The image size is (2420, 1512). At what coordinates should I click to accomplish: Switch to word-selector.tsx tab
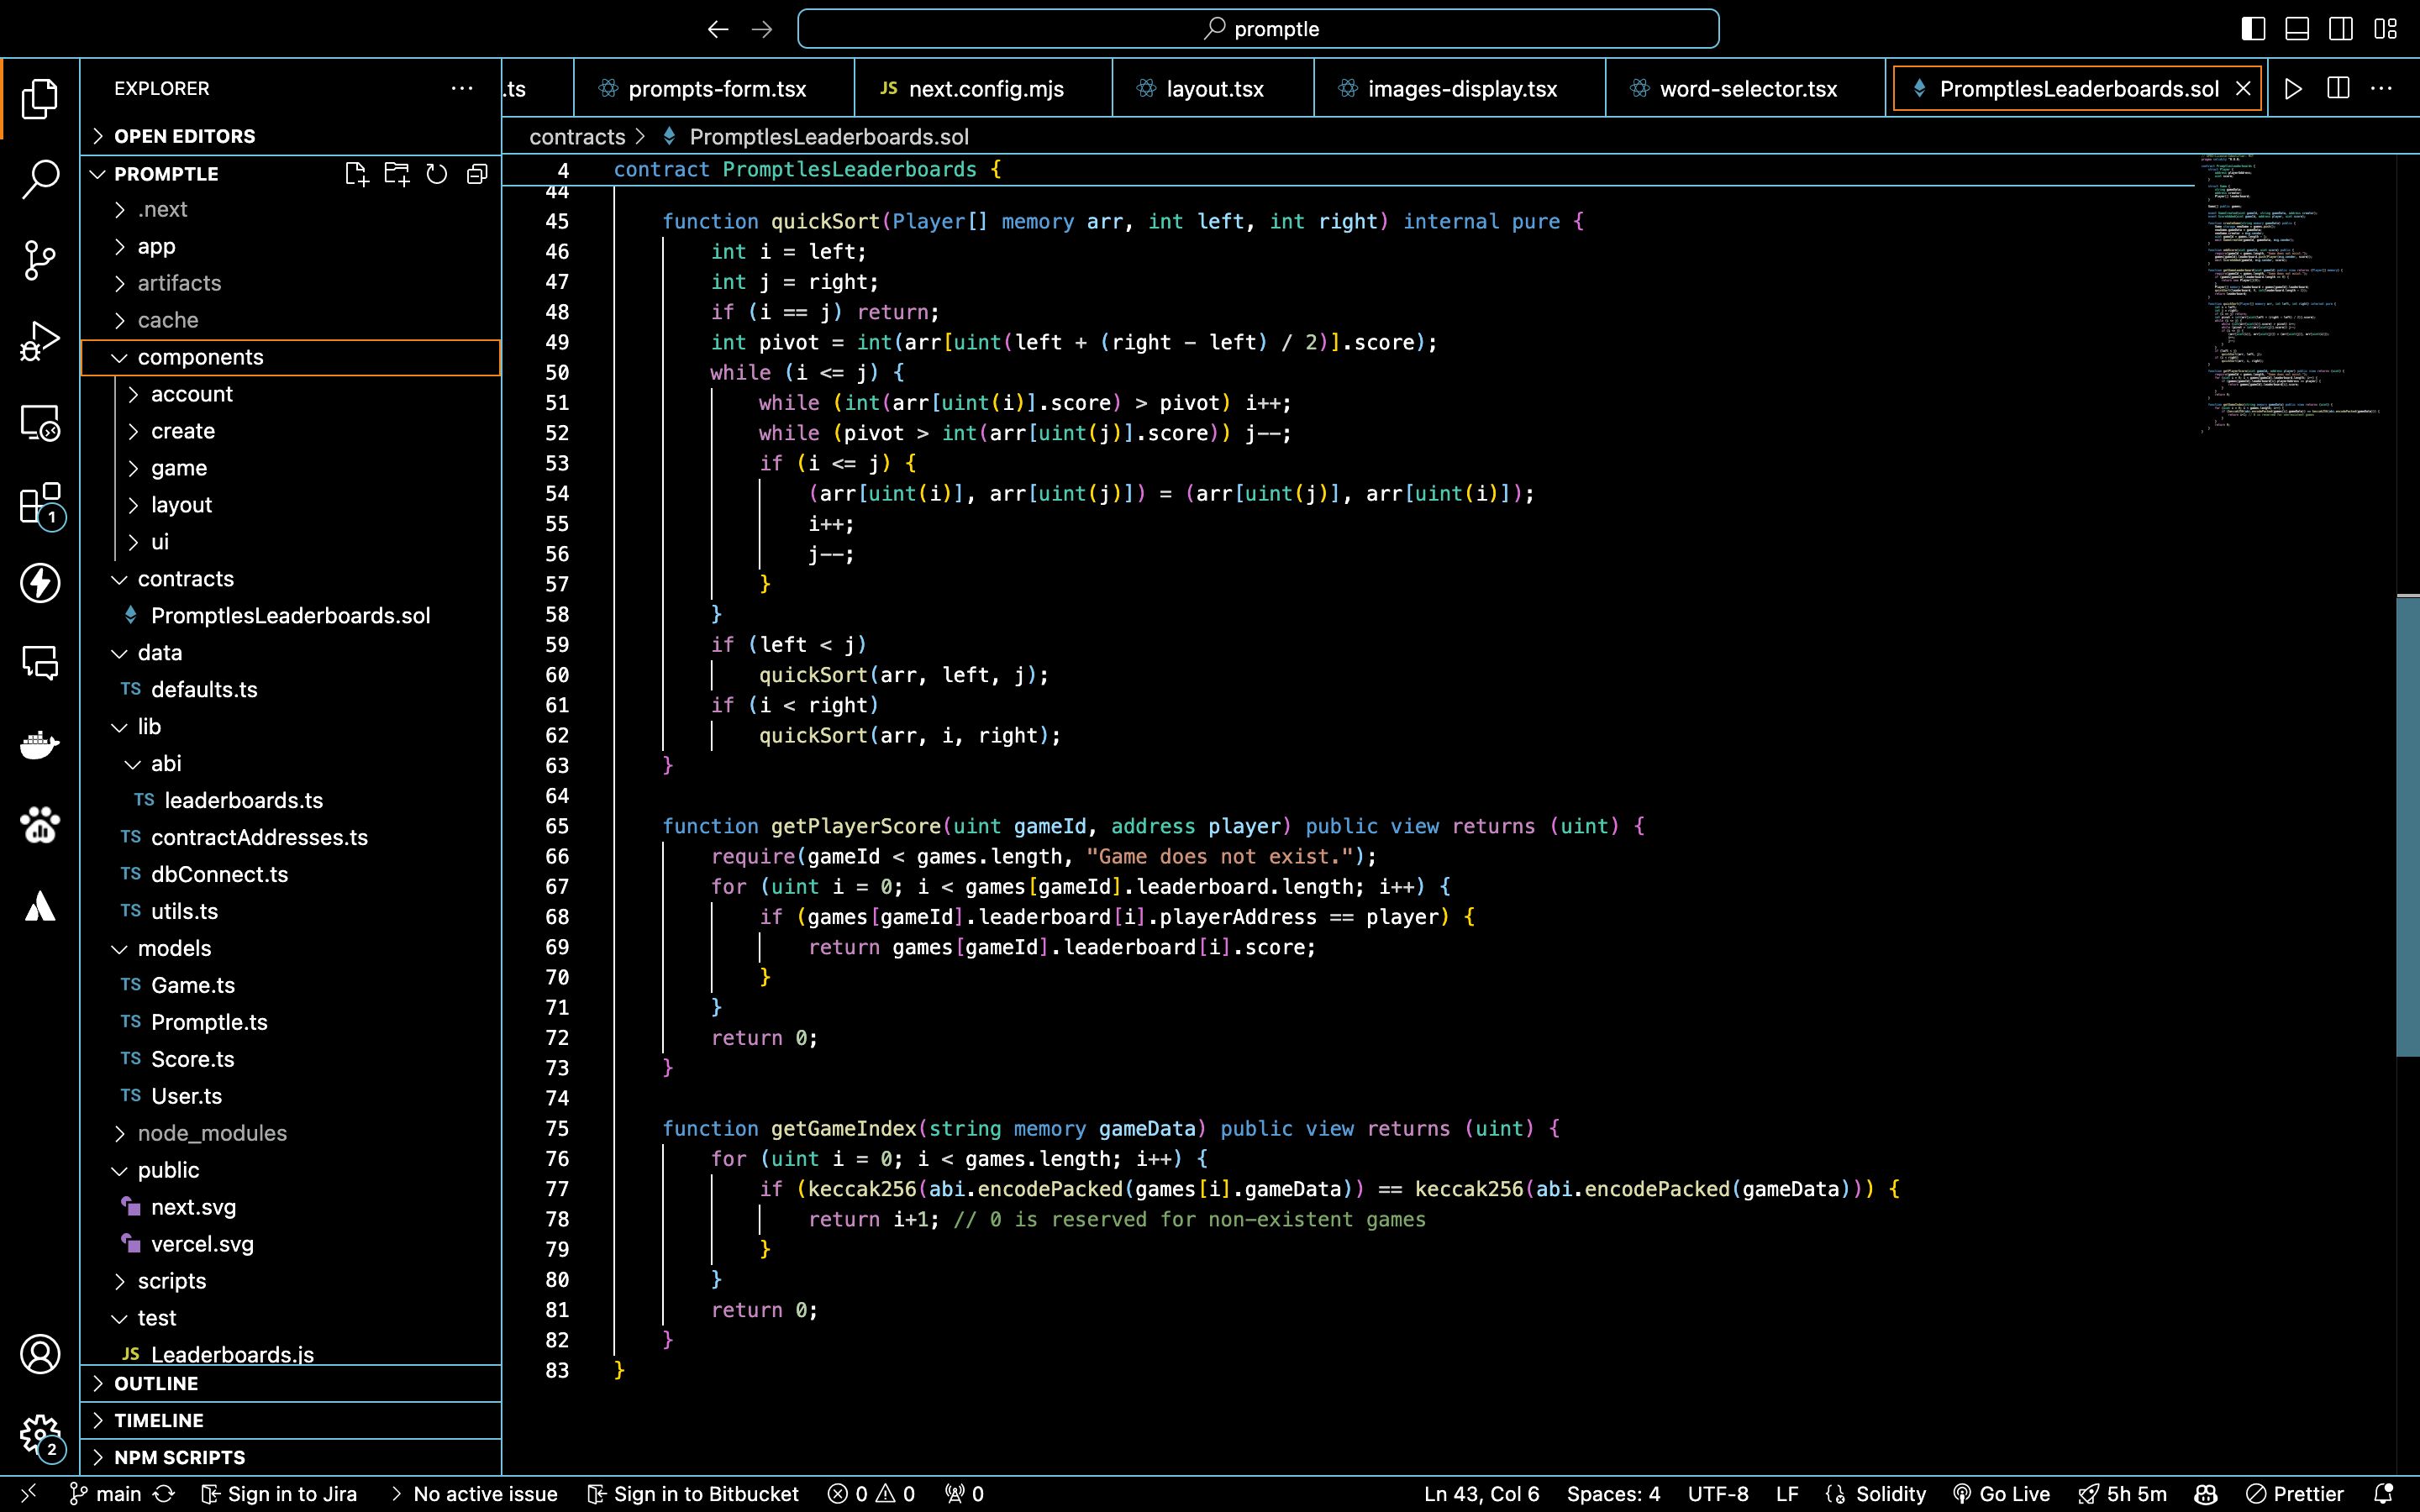click(1746, 88)
